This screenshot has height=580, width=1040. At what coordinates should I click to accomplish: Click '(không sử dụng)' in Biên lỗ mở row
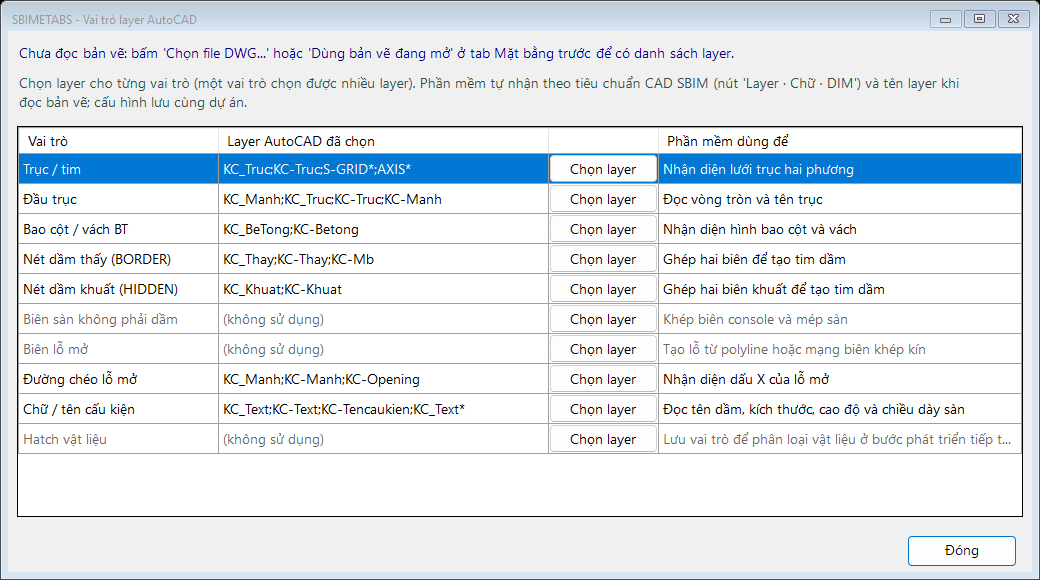[383, 349]
